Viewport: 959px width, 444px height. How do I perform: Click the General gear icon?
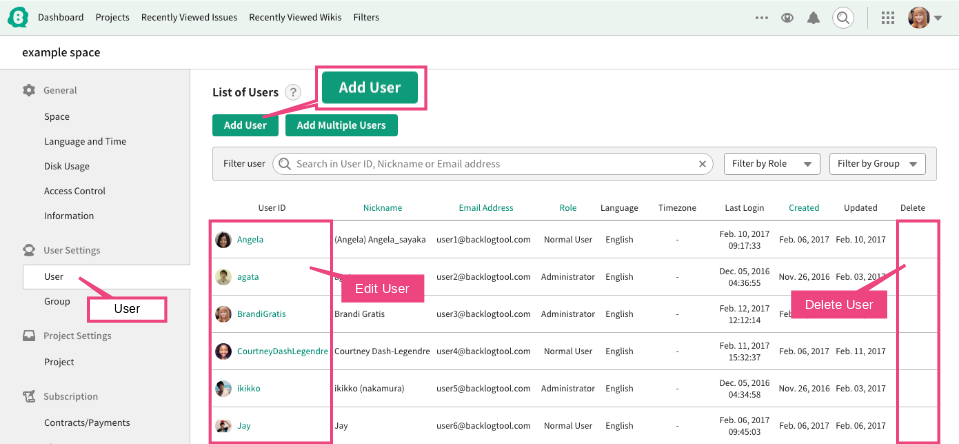(x=29, y=91)
